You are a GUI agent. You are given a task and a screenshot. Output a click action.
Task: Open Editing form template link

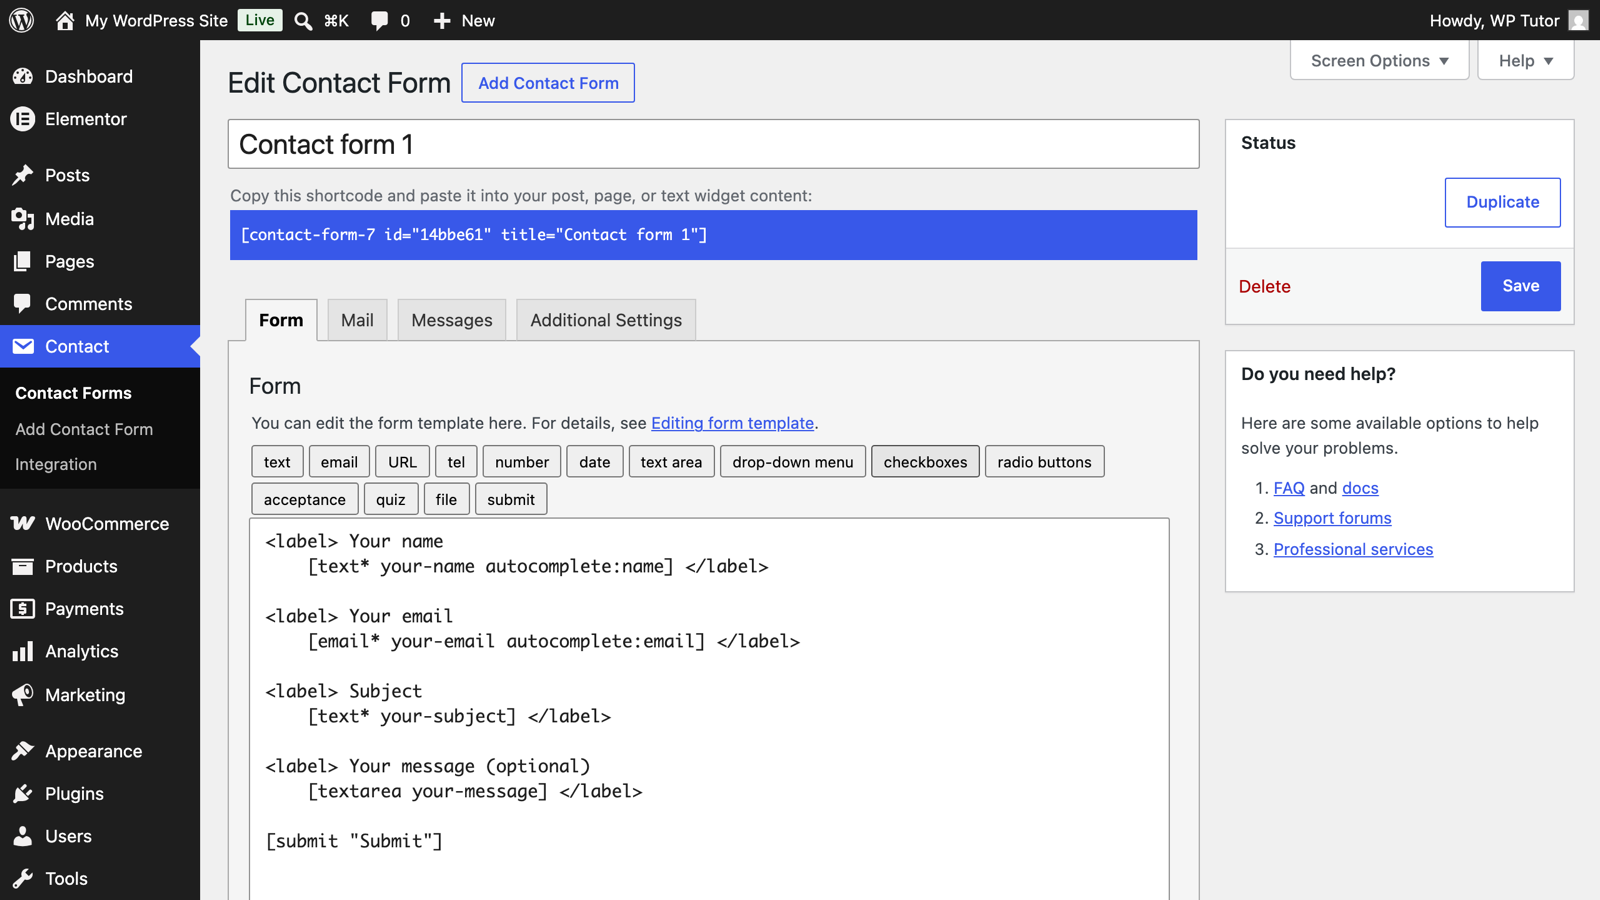click(732, 423)
